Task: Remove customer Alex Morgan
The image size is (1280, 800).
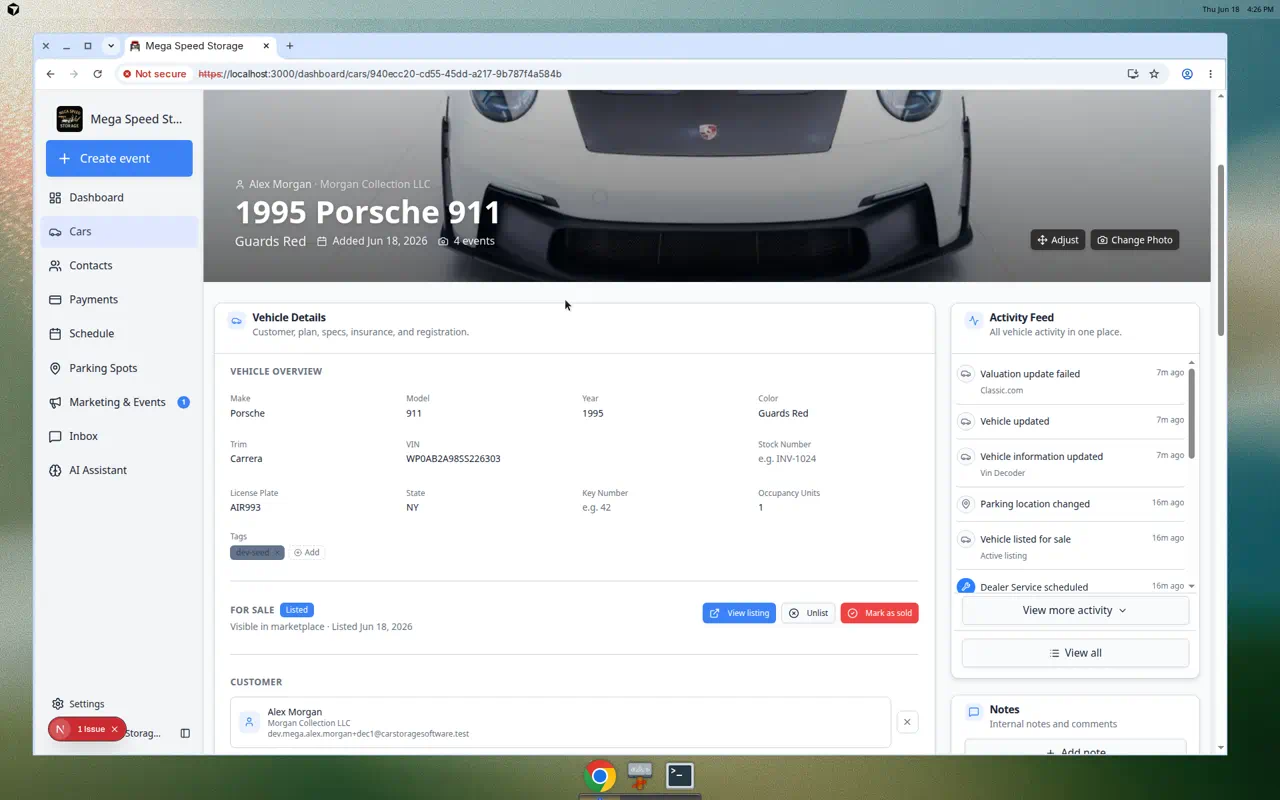Action: [907, 722]
